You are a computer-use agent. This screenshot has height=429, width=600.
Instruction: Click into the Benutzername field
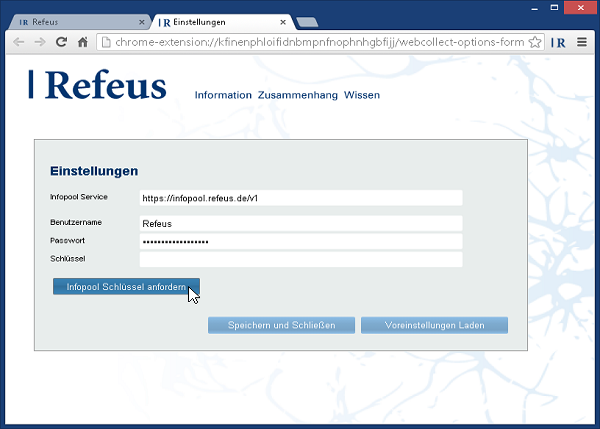300,224
